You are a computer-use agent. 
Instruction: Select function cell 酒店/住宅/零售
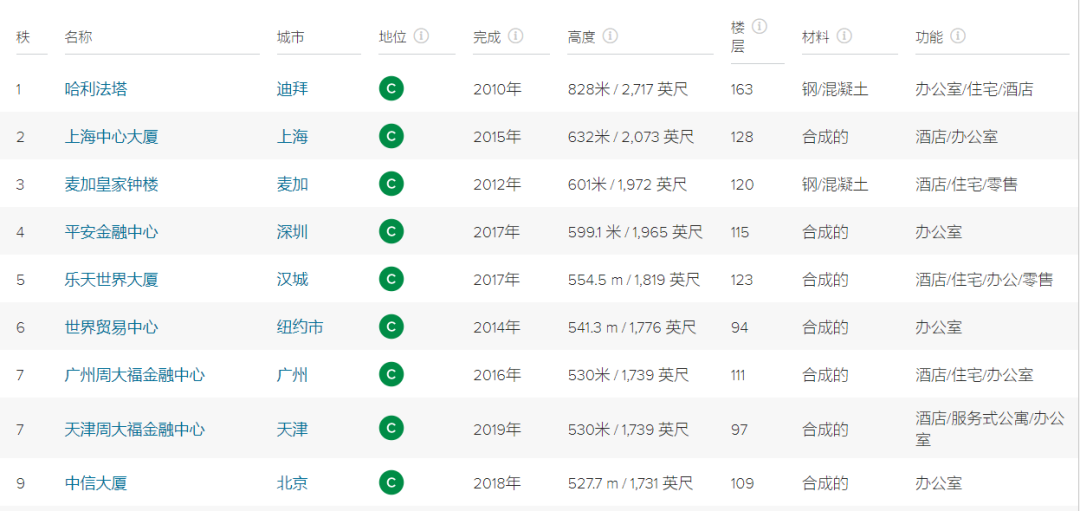(x=967, y=184)
